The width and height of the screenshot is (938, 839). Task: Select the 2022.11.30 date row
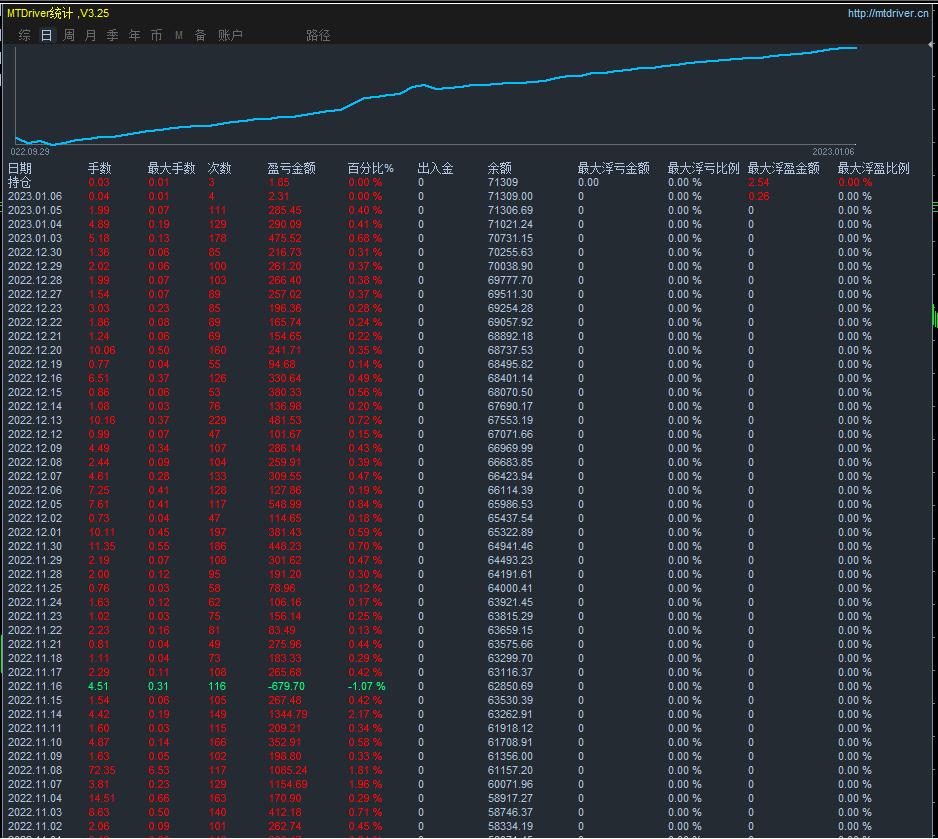coord(35,547)
